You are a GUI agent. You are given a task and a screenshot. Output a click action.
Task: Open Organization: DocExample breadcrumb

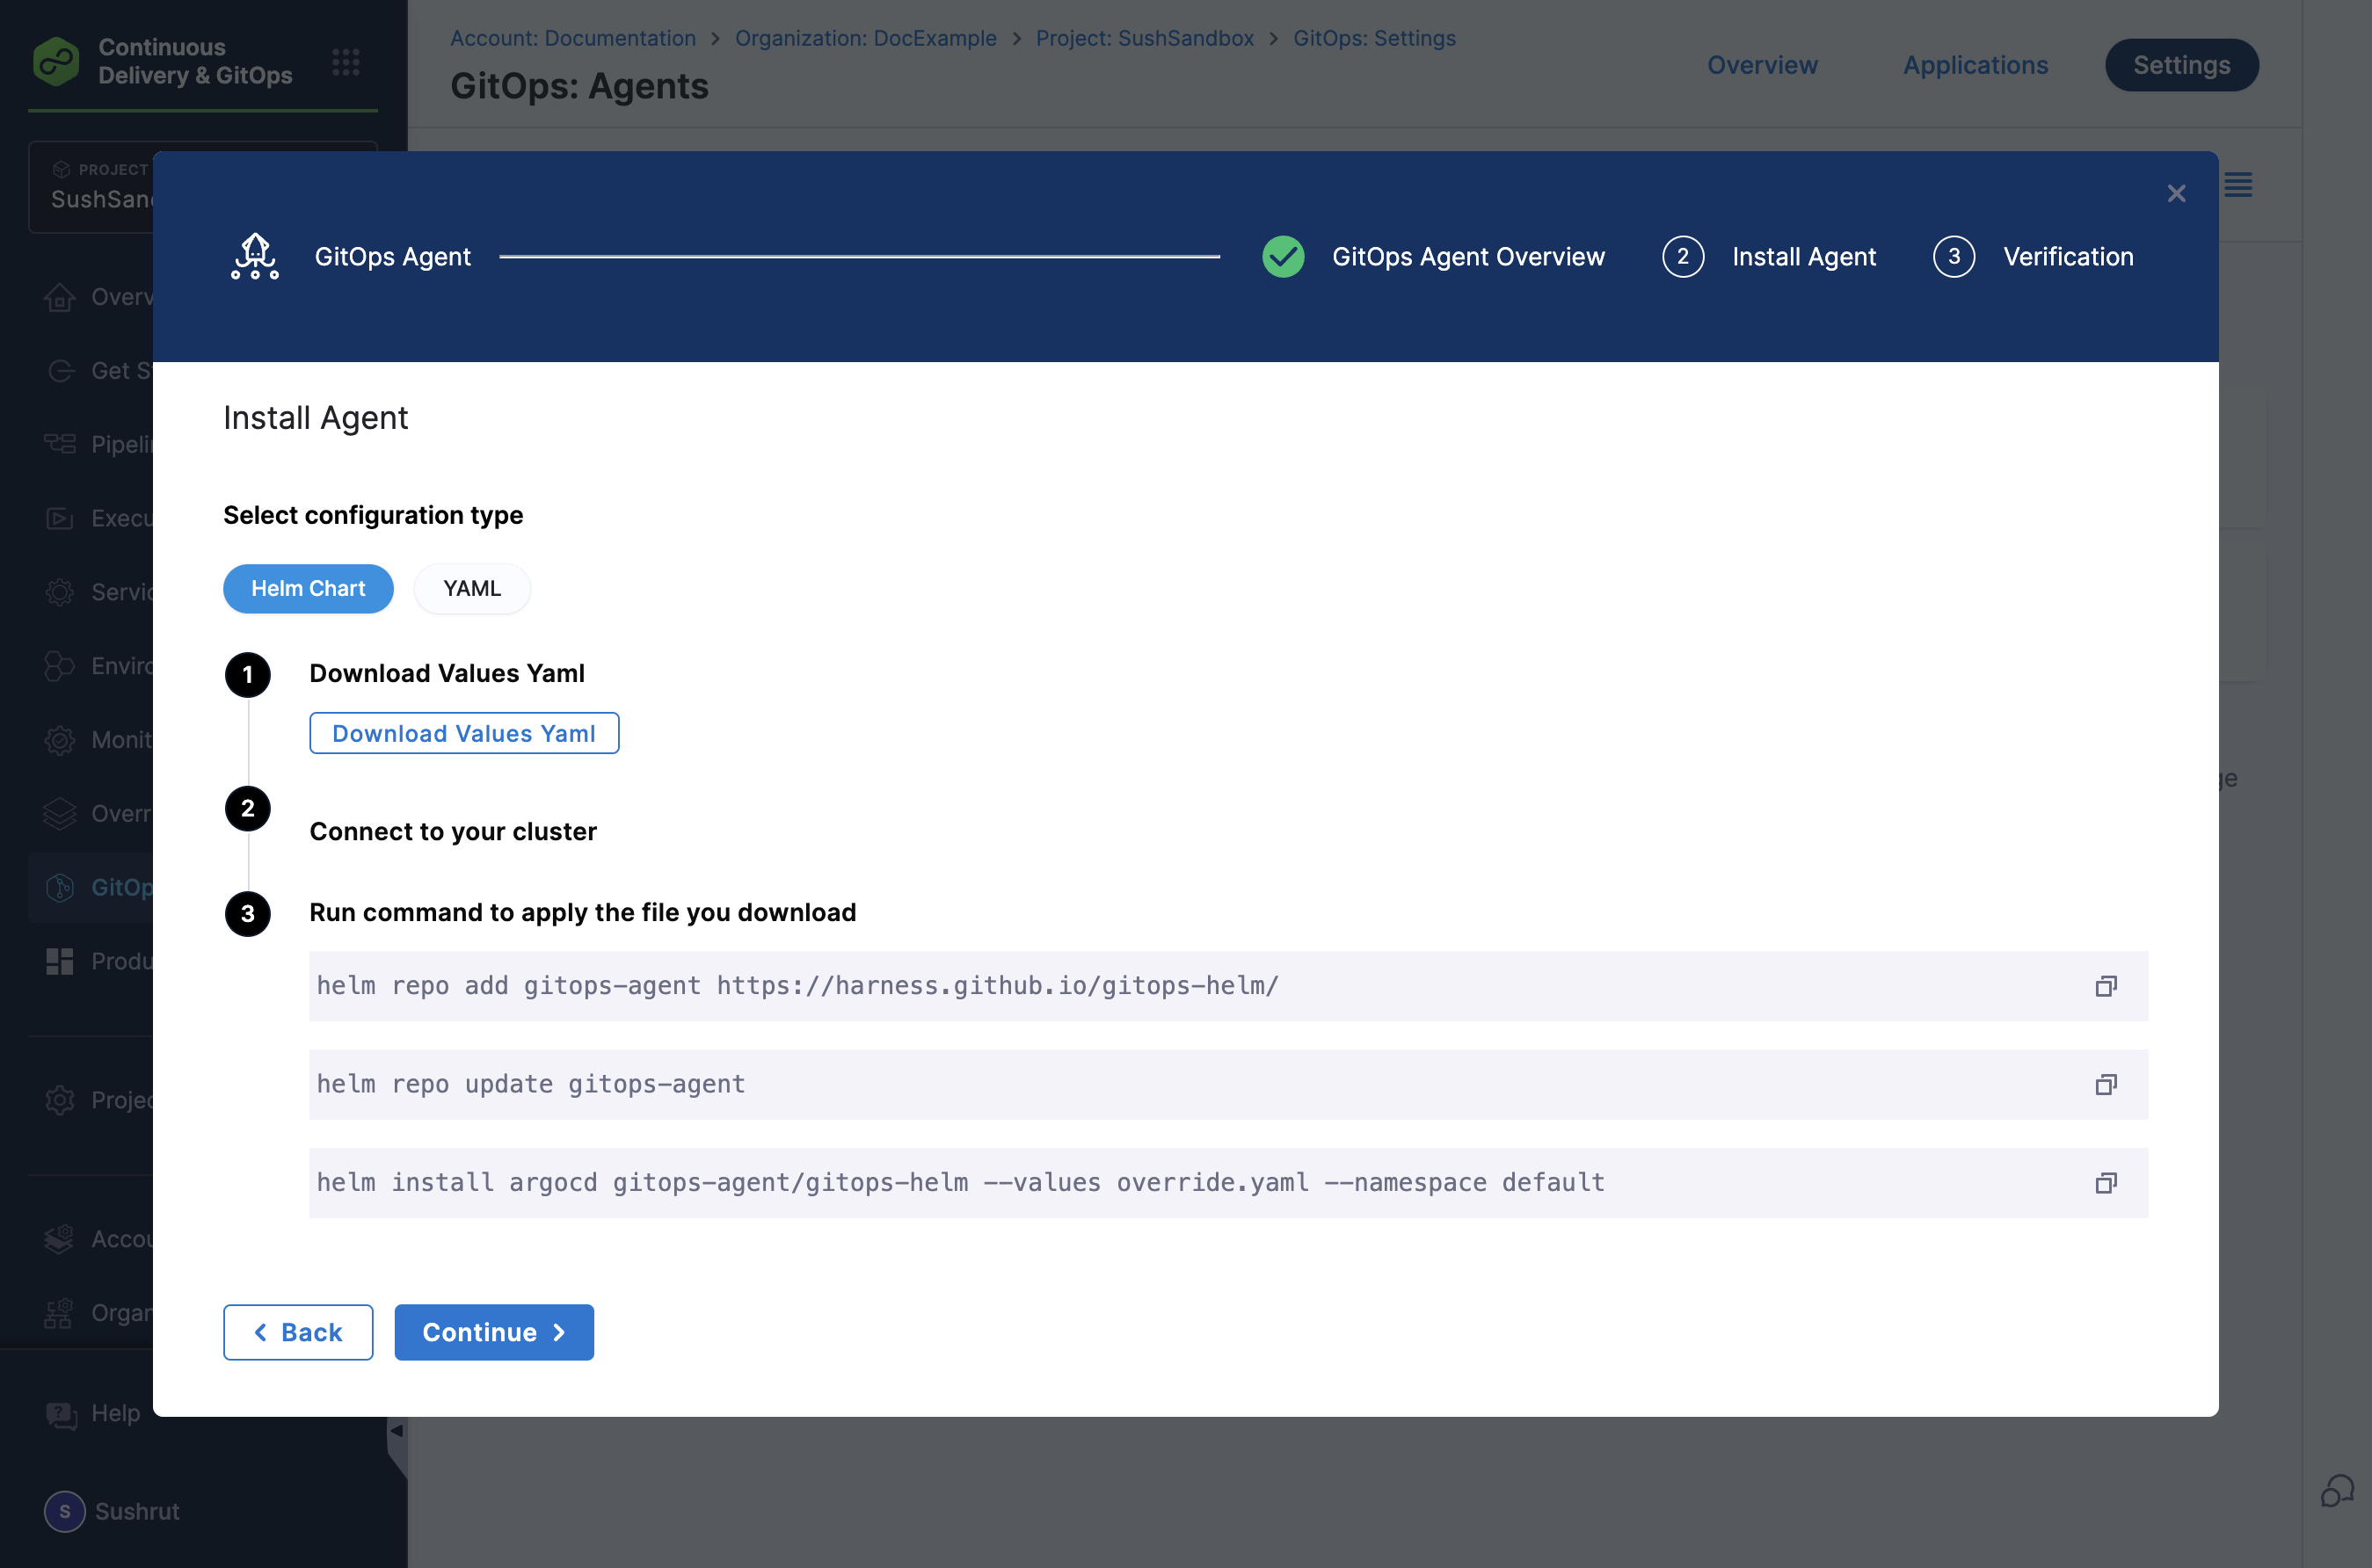[x=866, y=38]
